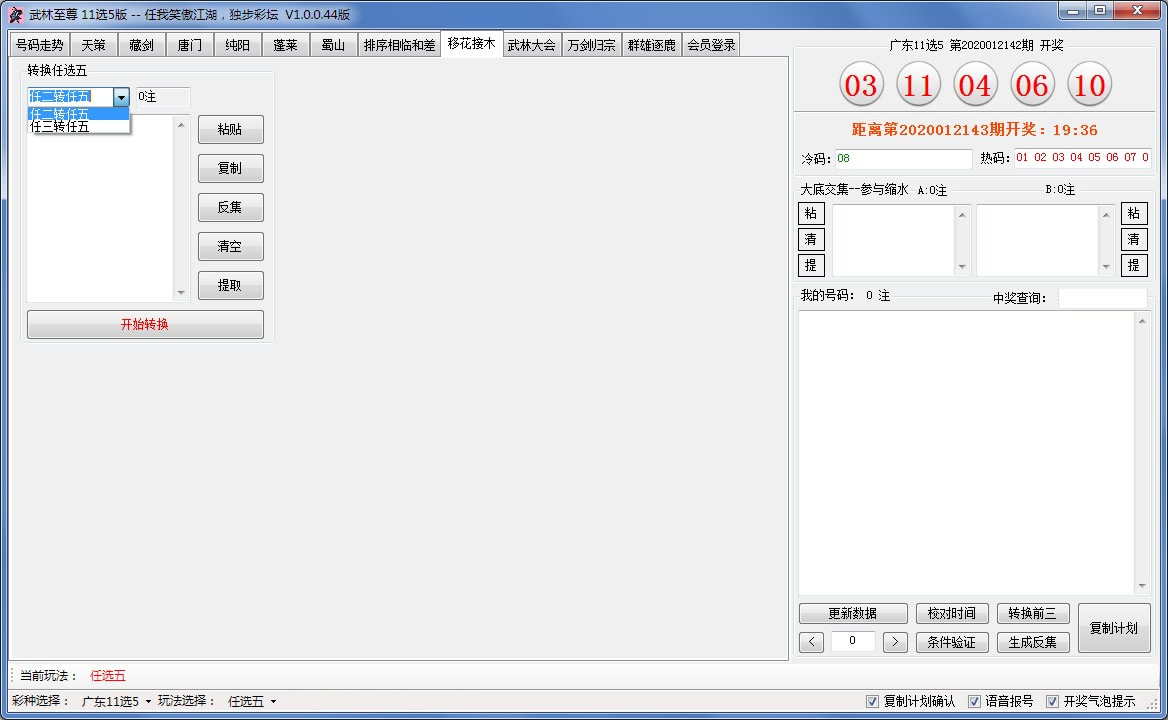This screenshot has width=1168, height=720.
Task: Click the 中奖查询 input field
Action: pos(1102,297)
